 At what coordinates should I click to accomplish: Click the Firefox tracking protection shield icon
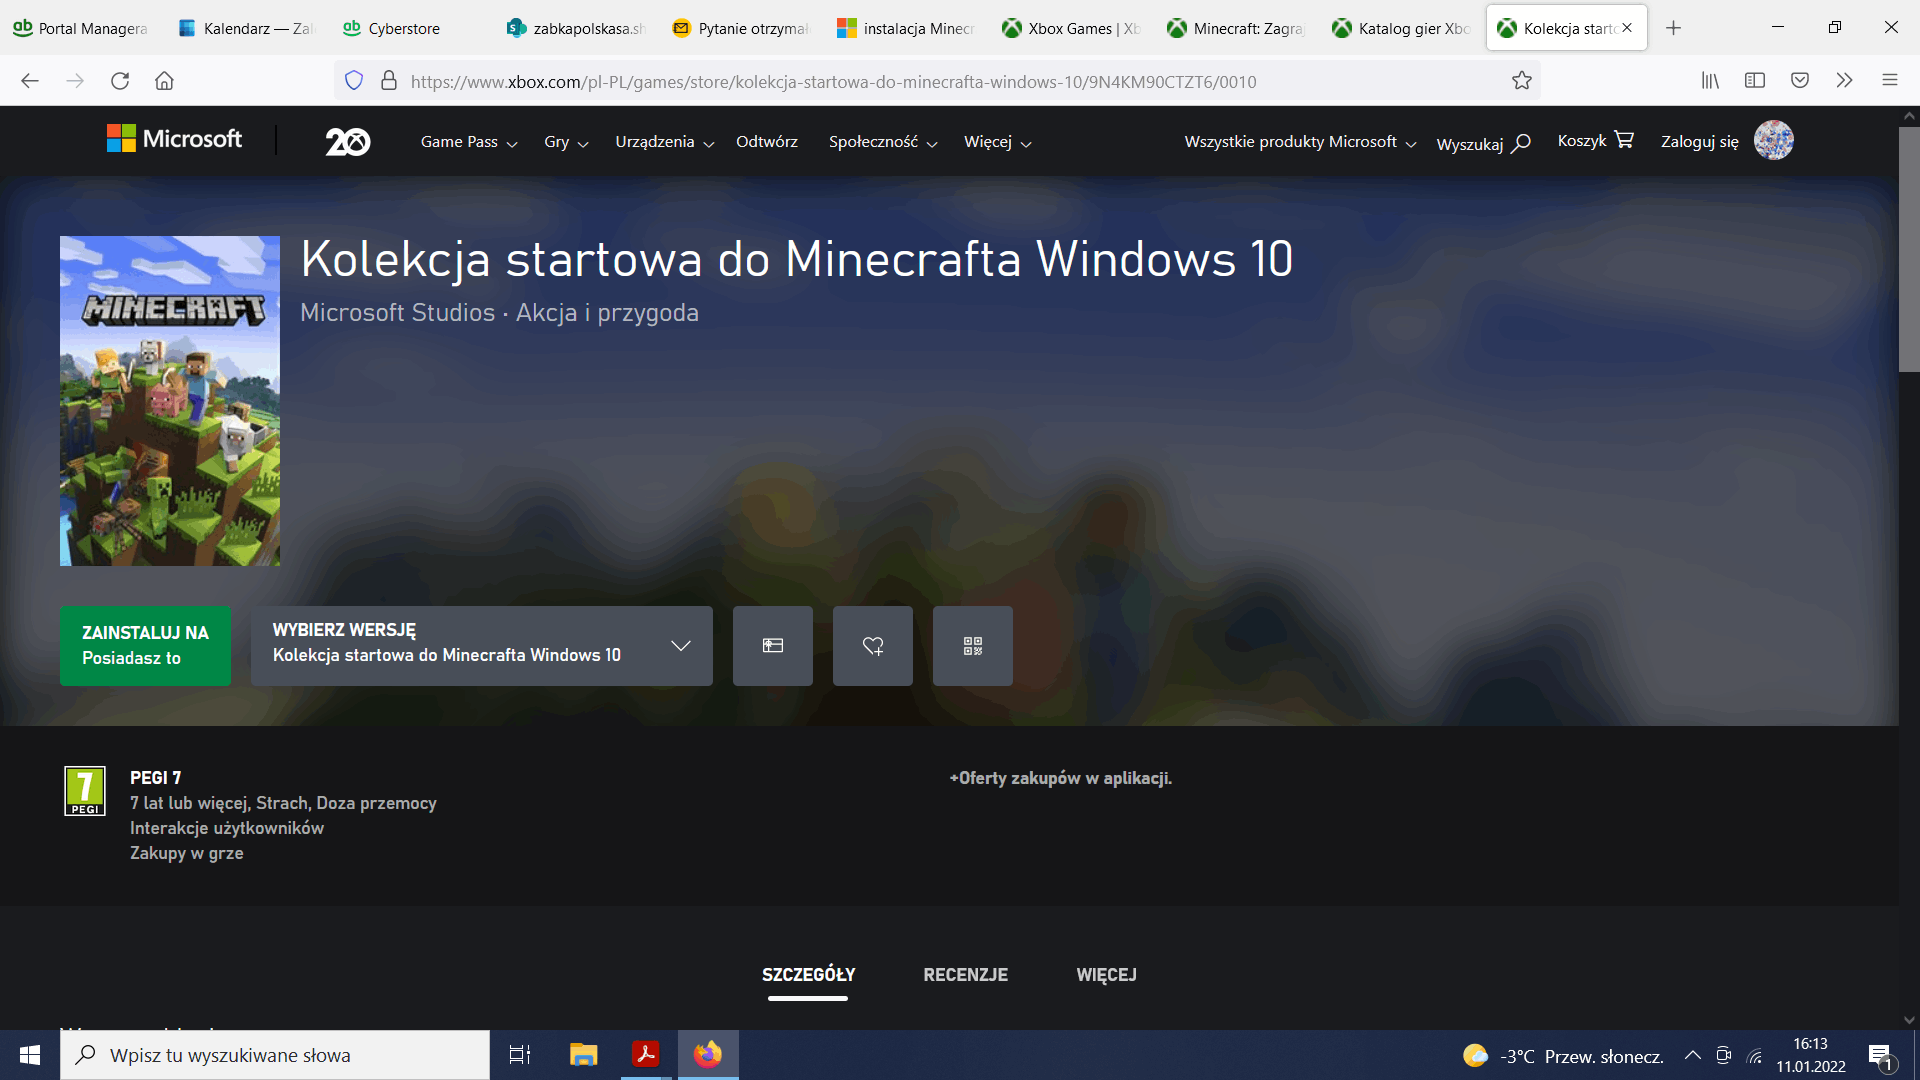354,81
